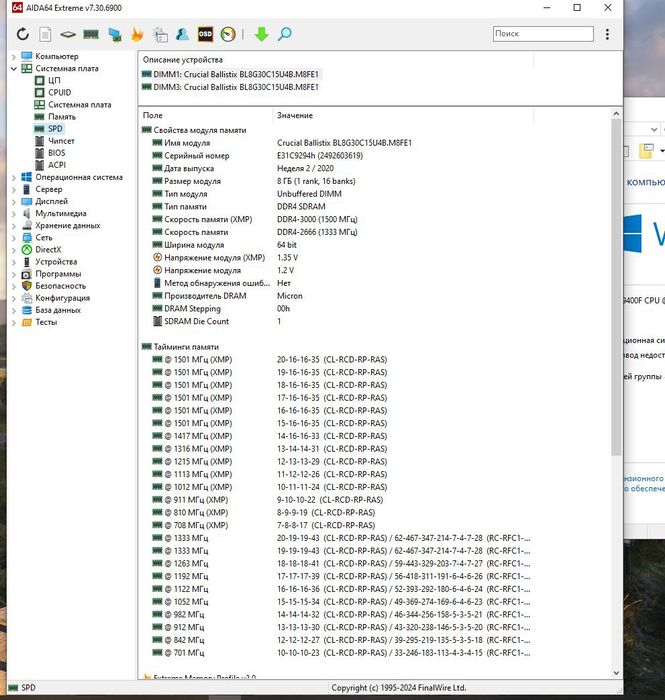Click the memory module toolbar icon
The width and height of the screenshot is (665, 700).
(x=91, y=34)
